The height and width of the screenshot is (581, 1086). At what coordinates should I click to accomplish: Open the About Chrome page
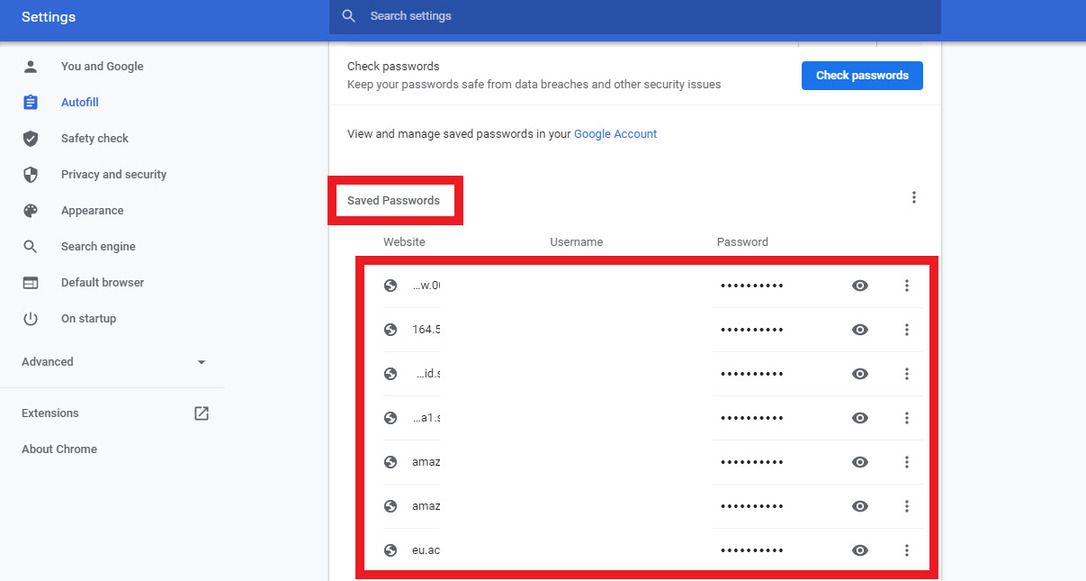tap(59, 449)
